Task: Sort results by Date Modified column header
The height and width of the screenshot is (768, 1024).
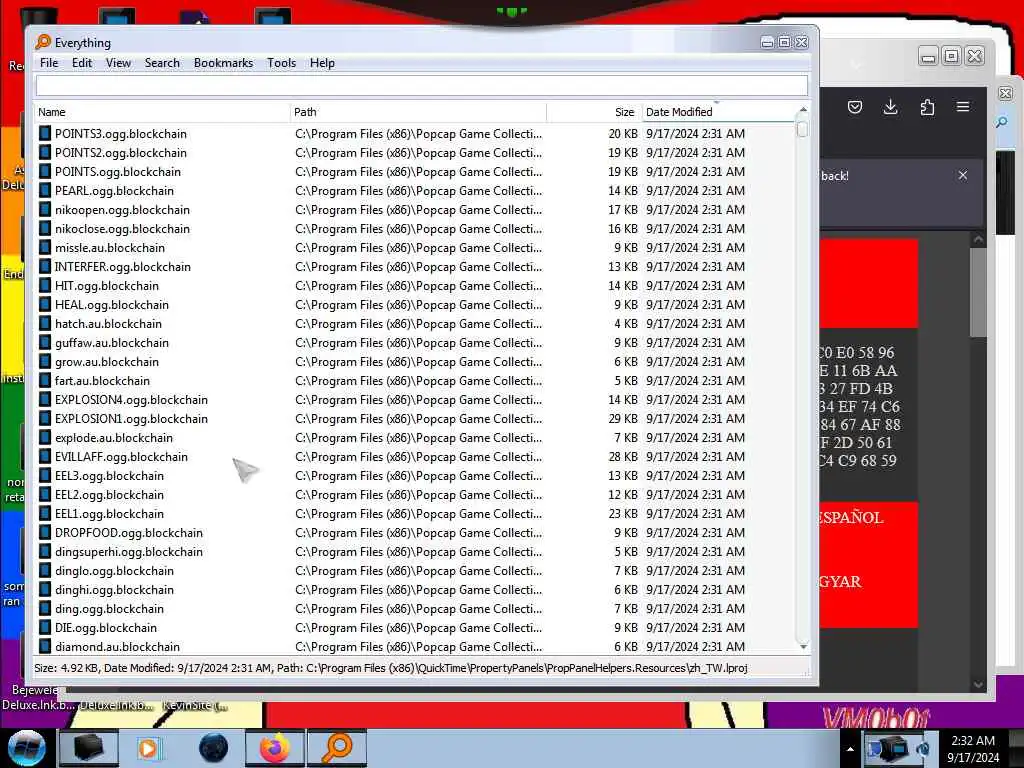Action: click(718, 112)
